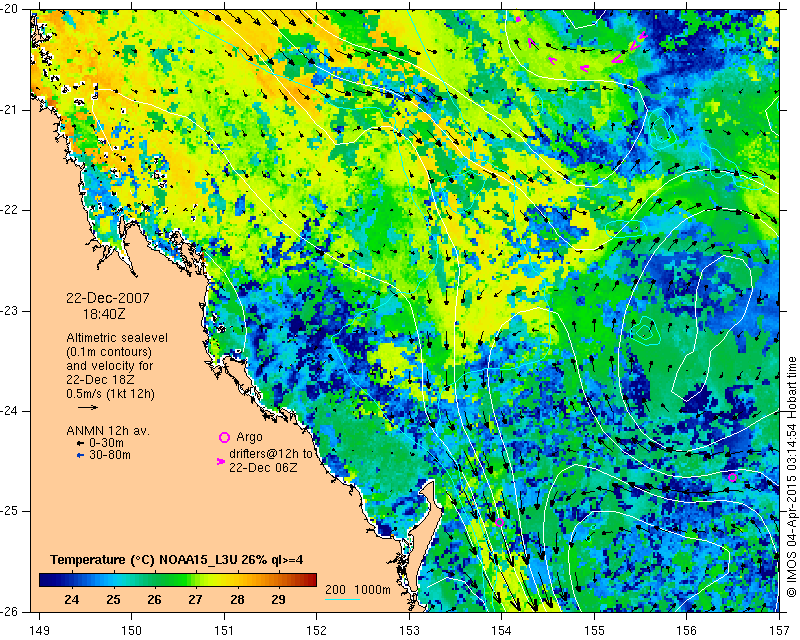
Task: Click the 'Argo' legend label
Action: [249, 437]
